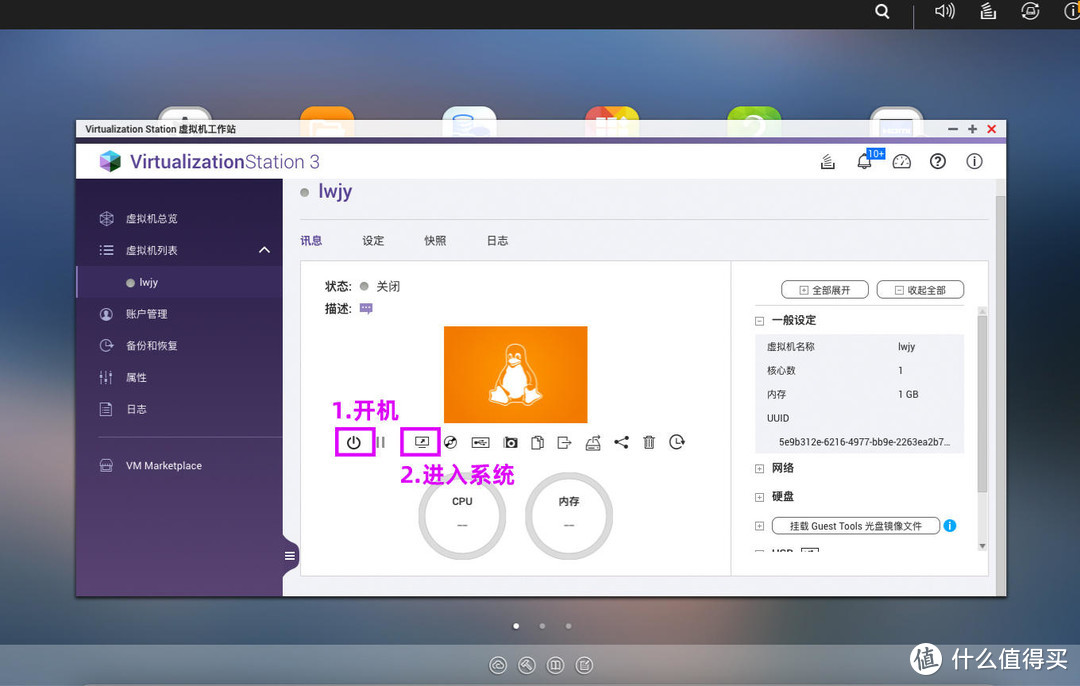The height and width of the screenshot is (686, 1080).
Task: Click the system volume speaker icon
Action: point(944,11)
